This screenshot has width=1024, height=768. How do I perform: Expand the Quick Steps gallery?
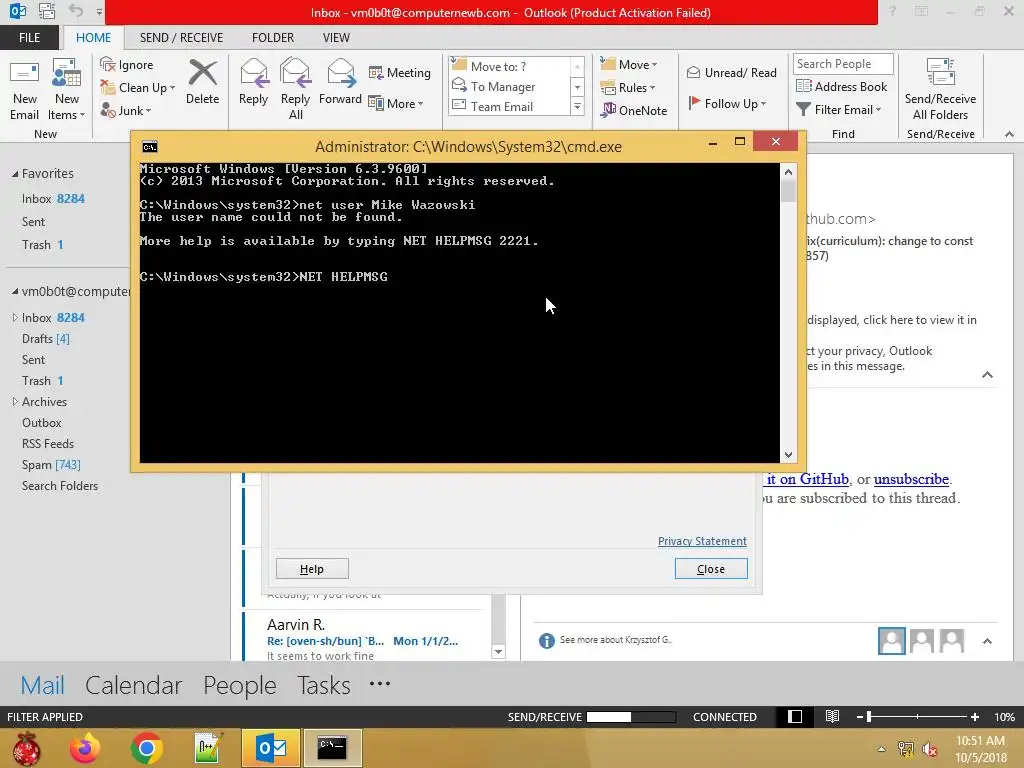[577, 106]
